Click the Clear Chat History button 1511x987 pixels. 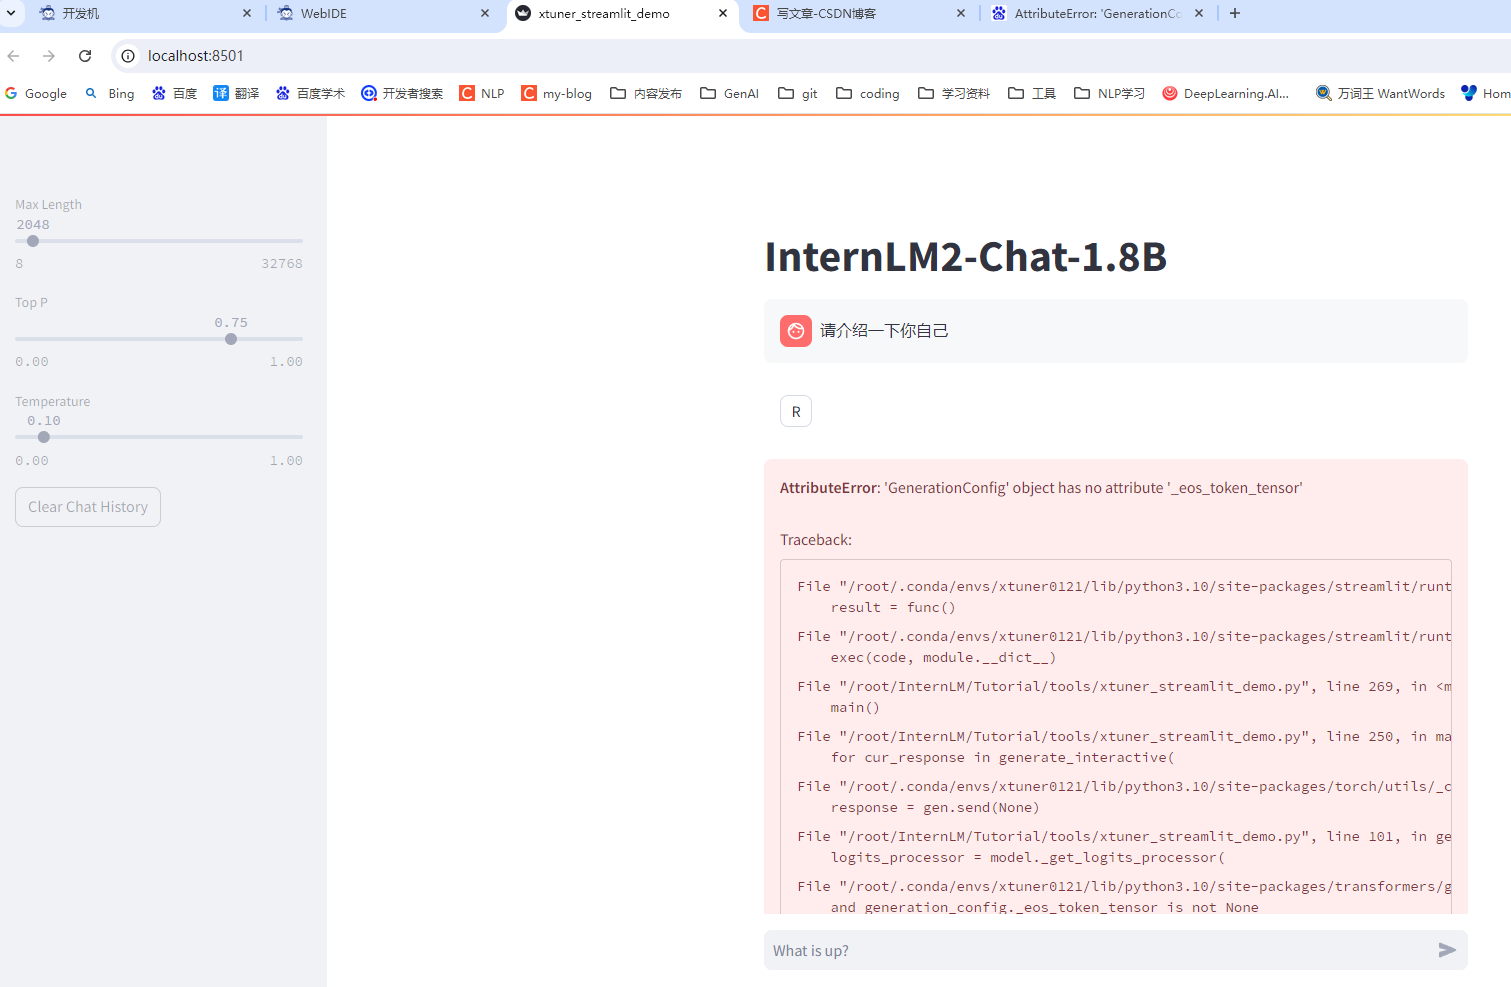(x=88, y=507)
